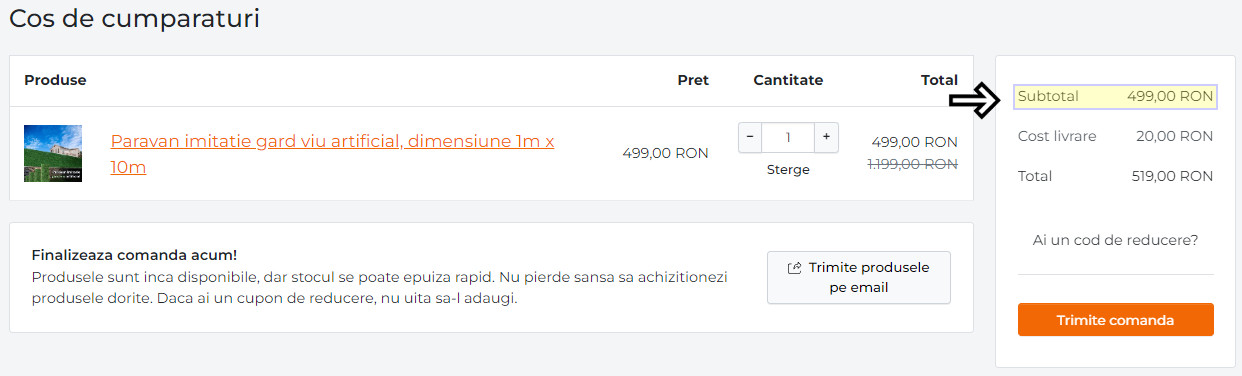
Task: Increase quantity with the plus button
Action: 826,138
